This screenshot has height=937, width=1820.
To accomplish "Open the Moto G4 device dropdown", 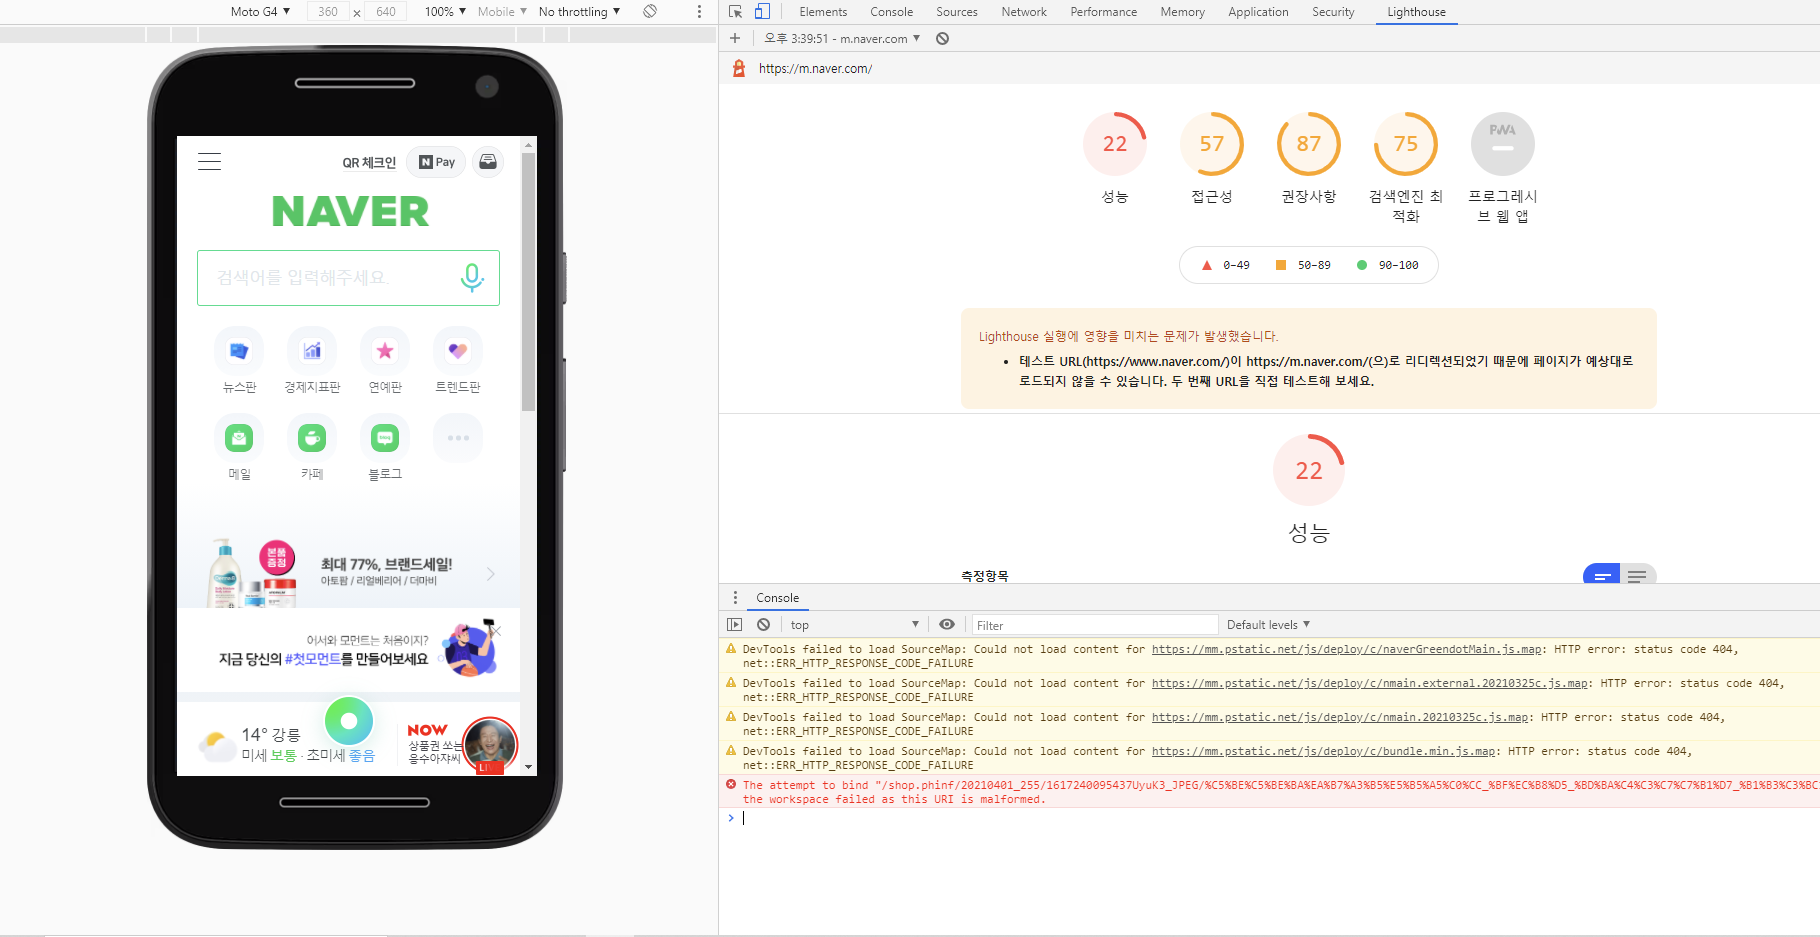I will pyautogui.click(x=260, y=11).
